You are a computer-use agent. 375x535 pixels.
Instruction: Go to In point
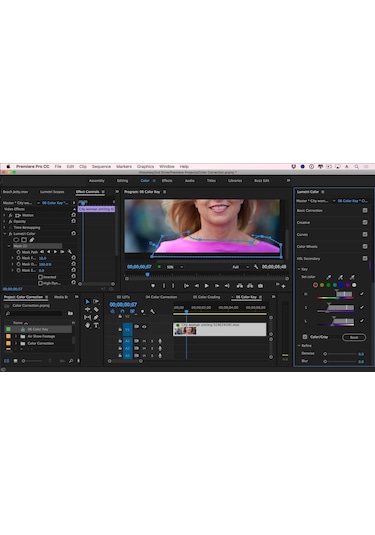(186, 286)
